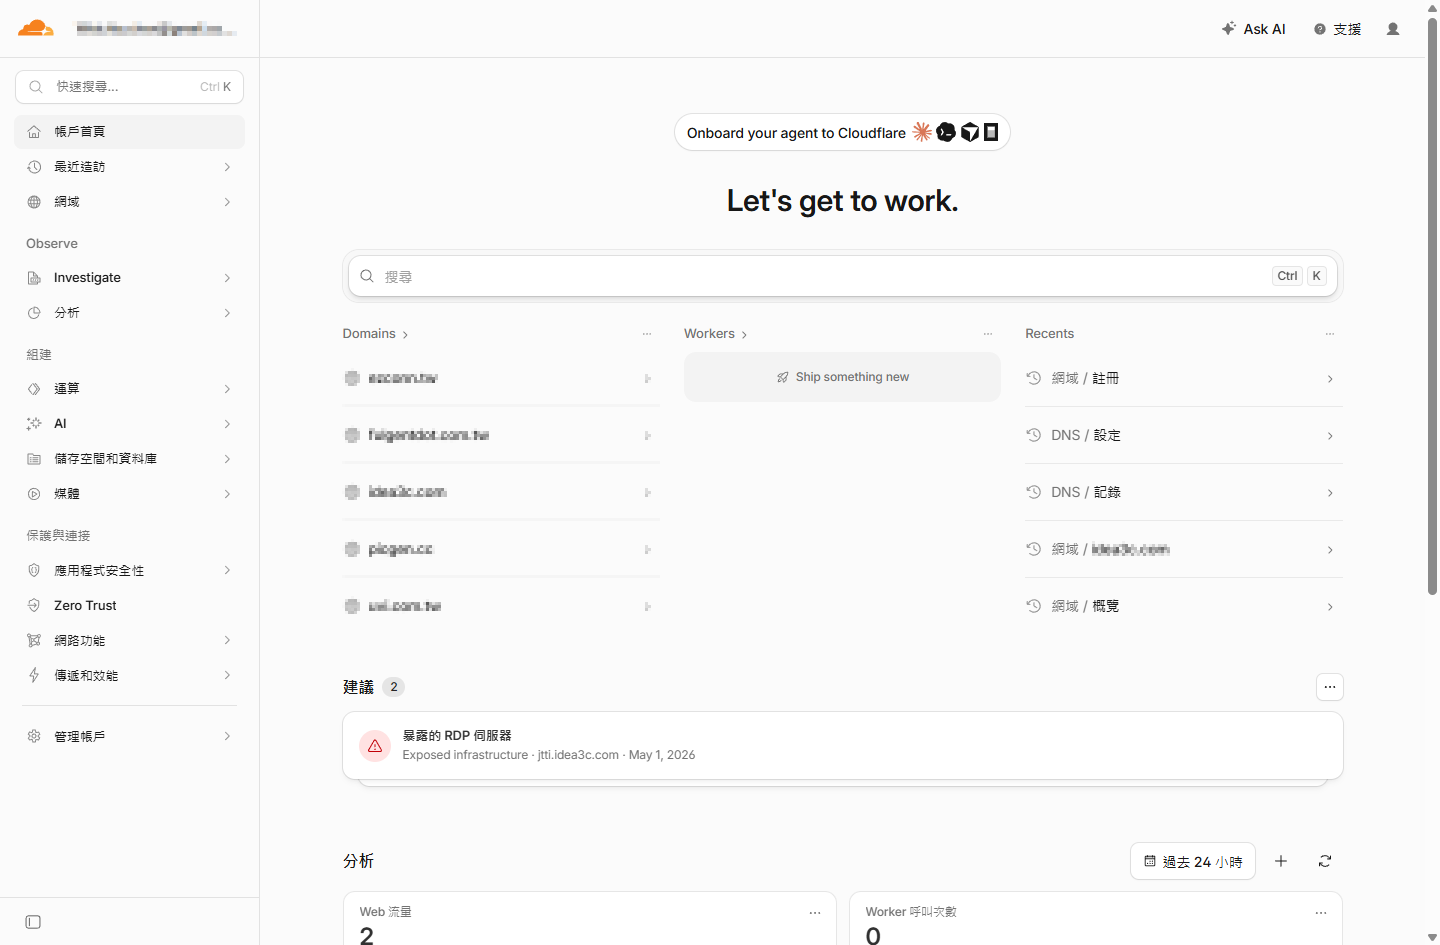Viewport: 1440px width, 945px height.
Task: Click Ship something new
Action: point(842,377)
